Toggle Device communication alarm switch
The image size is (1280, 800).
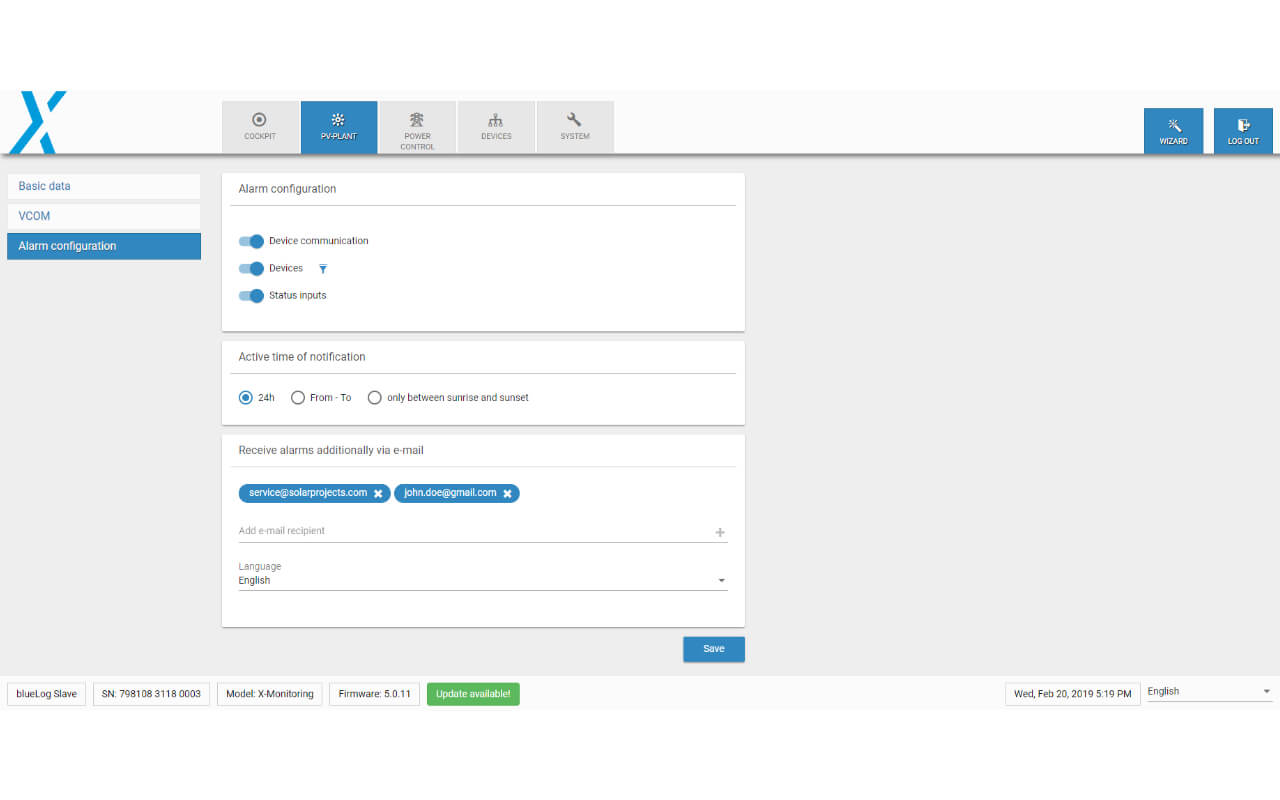[251, 241]
